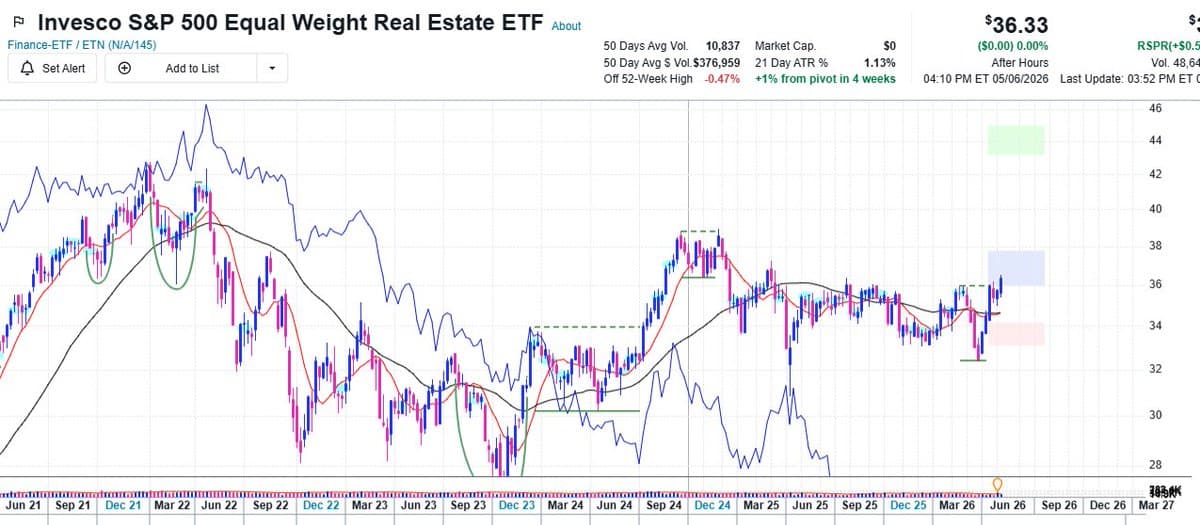The width and height of the screenshot is (1200, 525).
Task: Click the Market Cap. value $0
Action: tap(889, 46)
